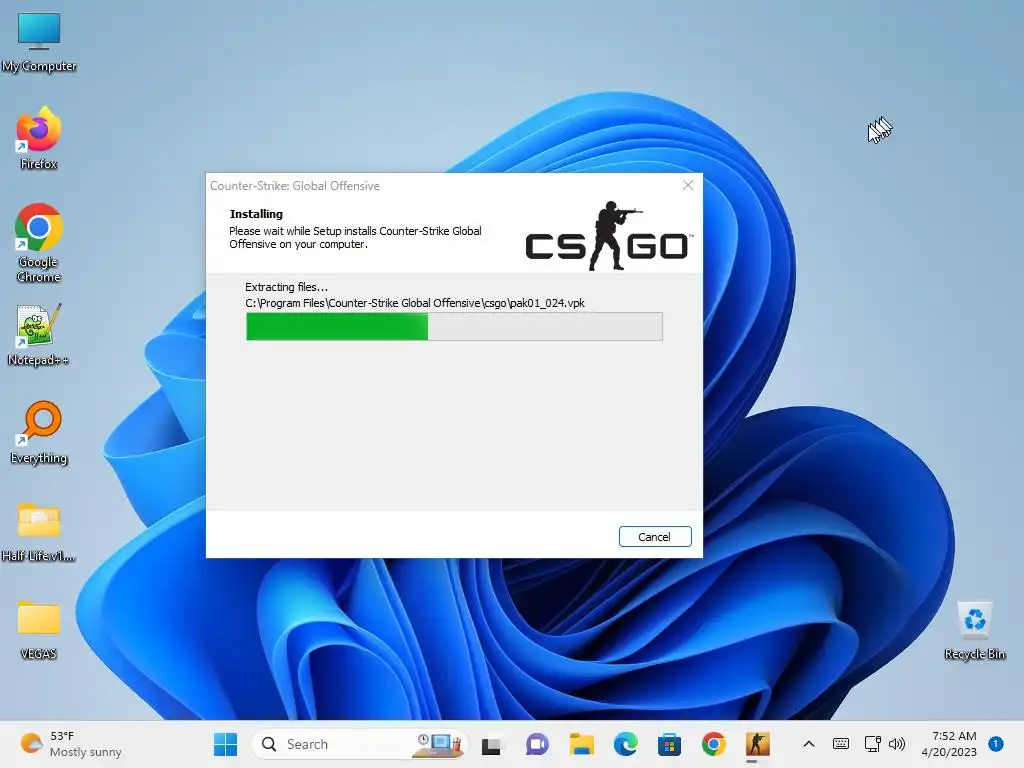
Task: Open Chrome from the taskbar
Action: coord(714,744)
